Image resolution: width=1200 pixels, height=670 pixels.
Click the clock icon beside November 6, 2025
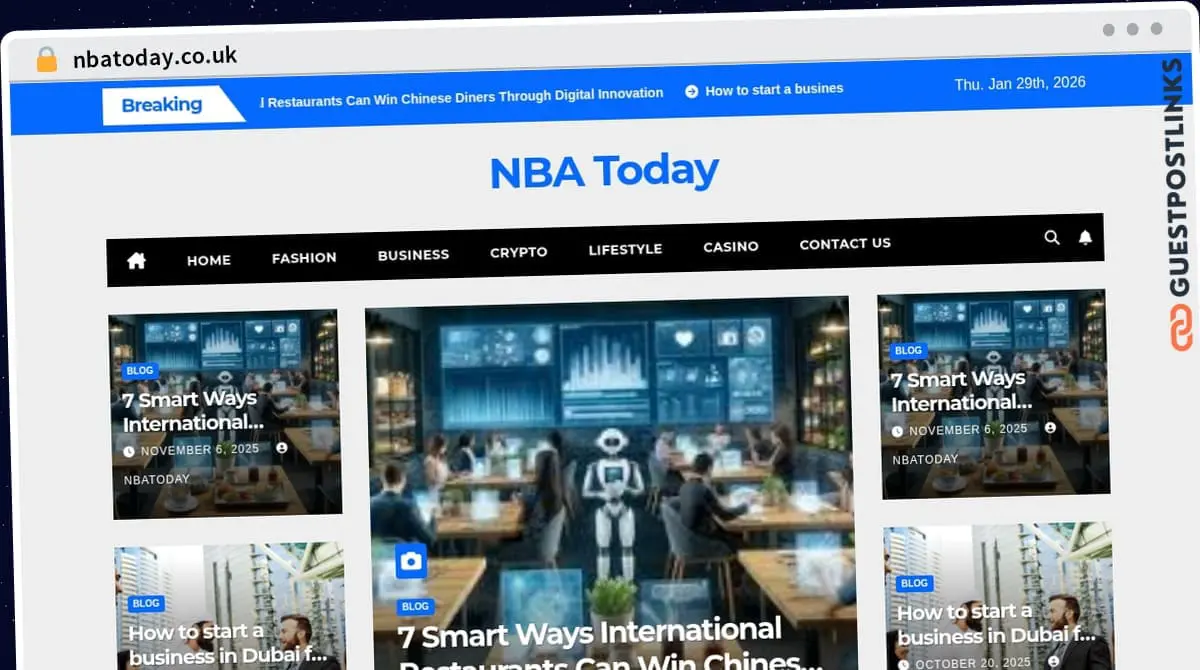[x=131, y=449]
